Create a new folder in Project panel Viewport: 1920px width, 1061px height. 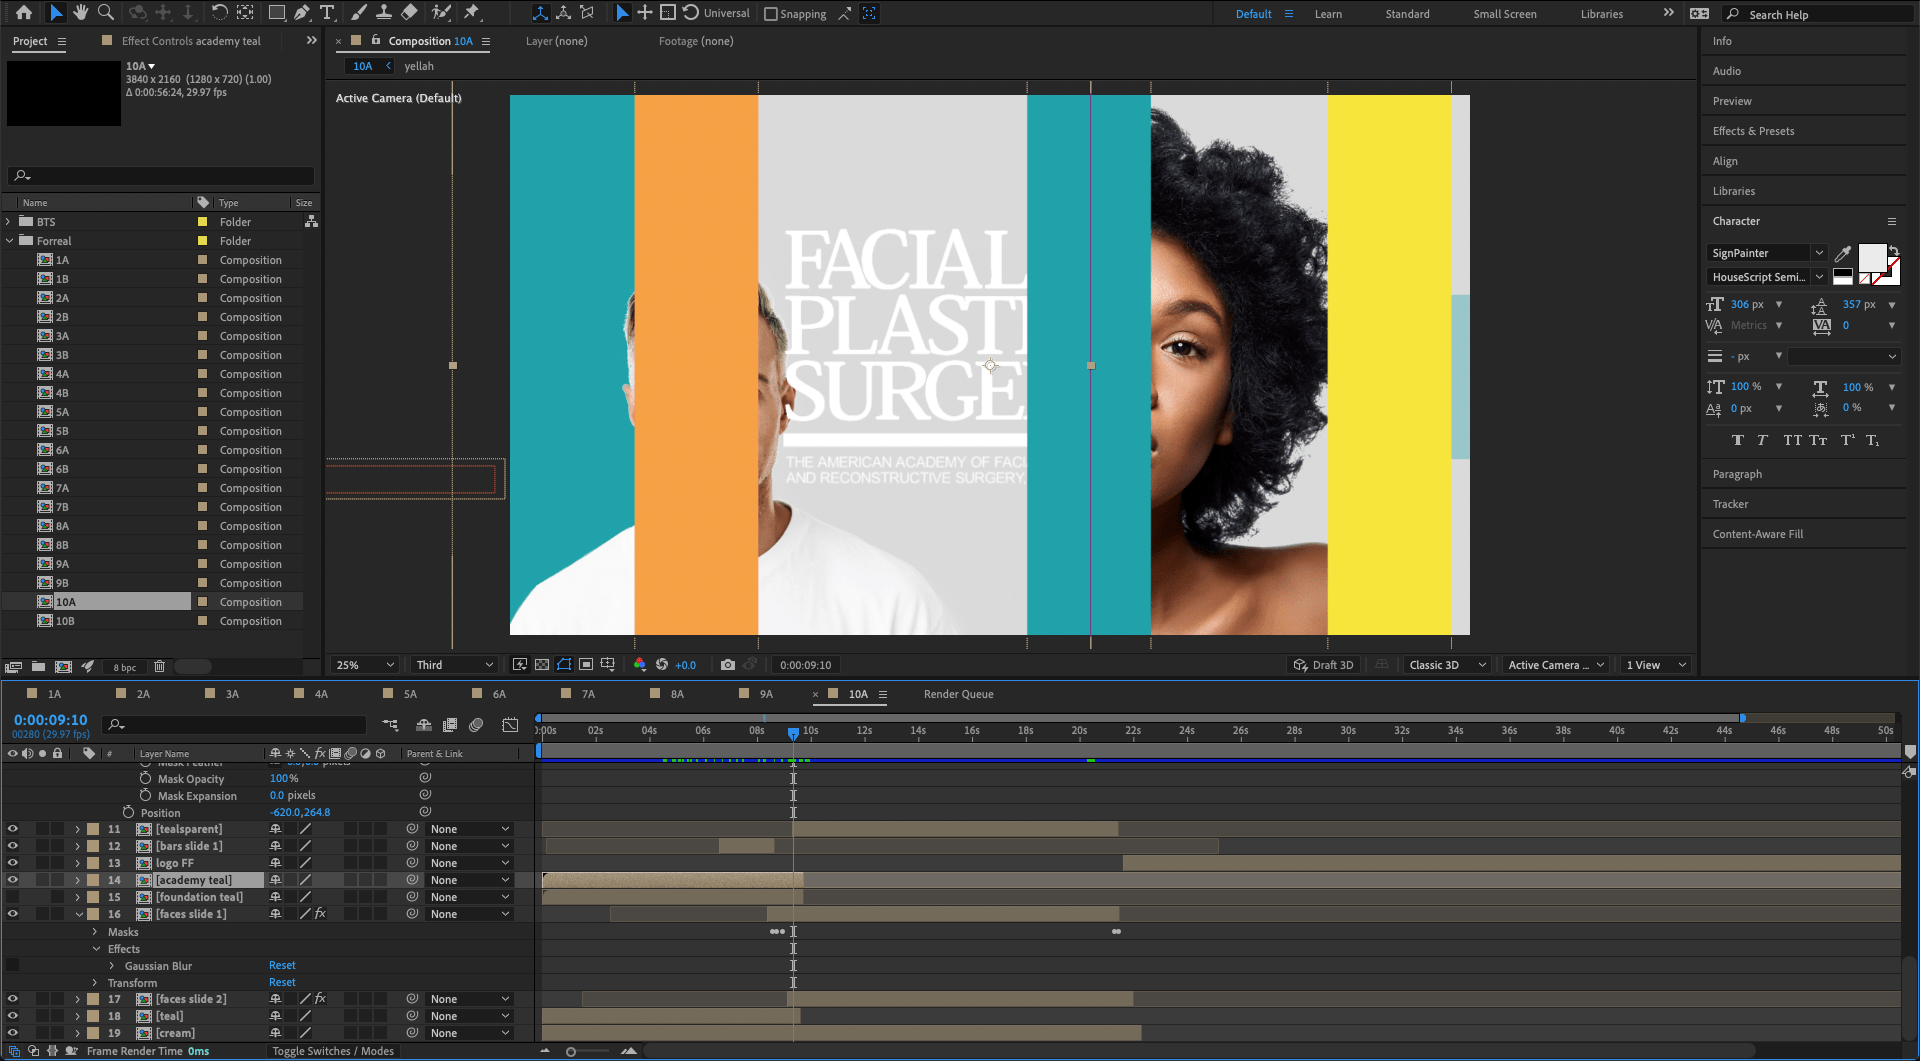point(38,667)
